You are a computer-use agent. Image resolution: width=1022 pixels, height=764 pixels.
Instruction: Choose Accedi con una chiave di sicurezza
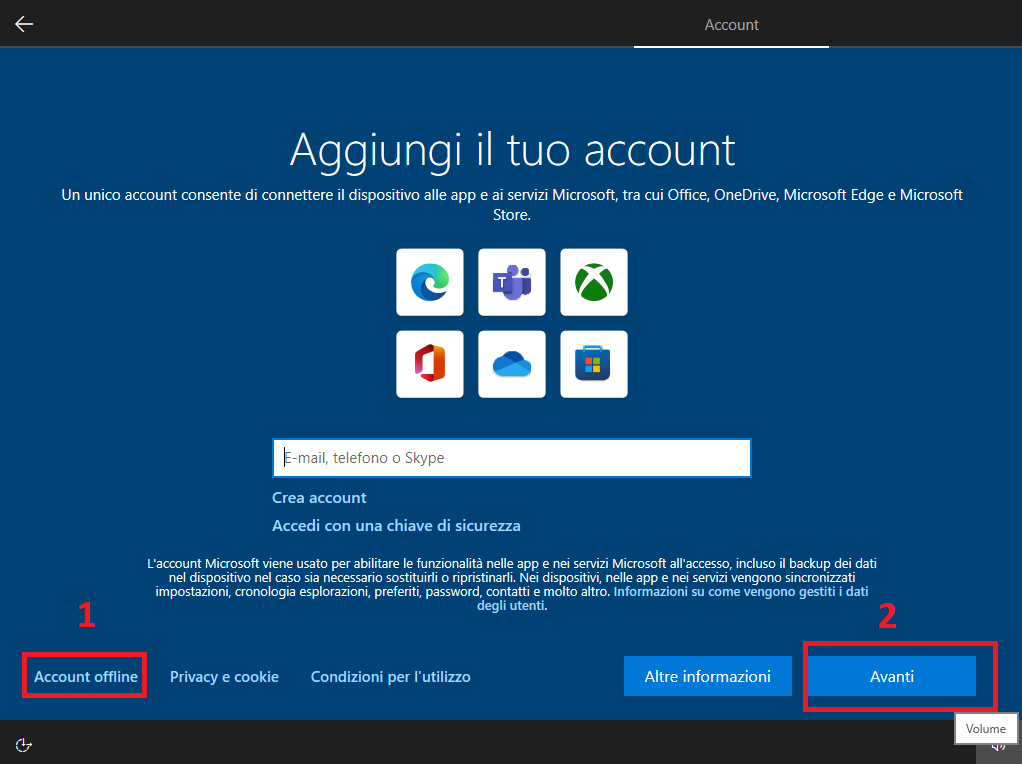(396, 525)
